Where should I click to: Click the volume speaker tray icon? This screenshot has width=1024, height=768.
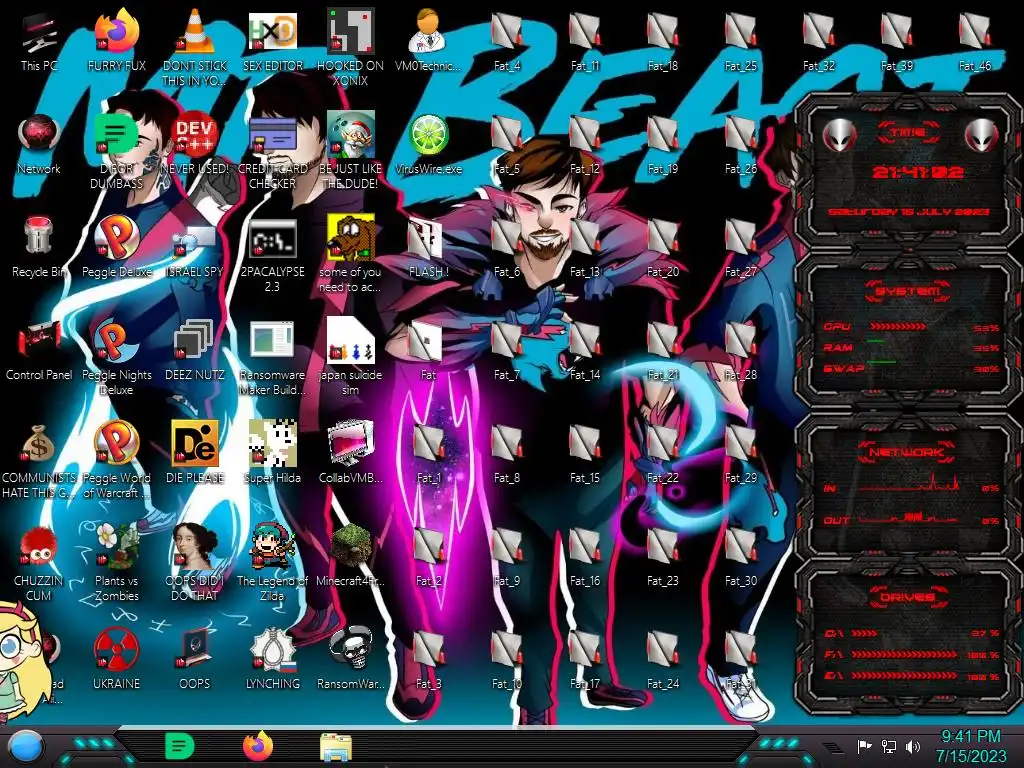coord(913,746)
